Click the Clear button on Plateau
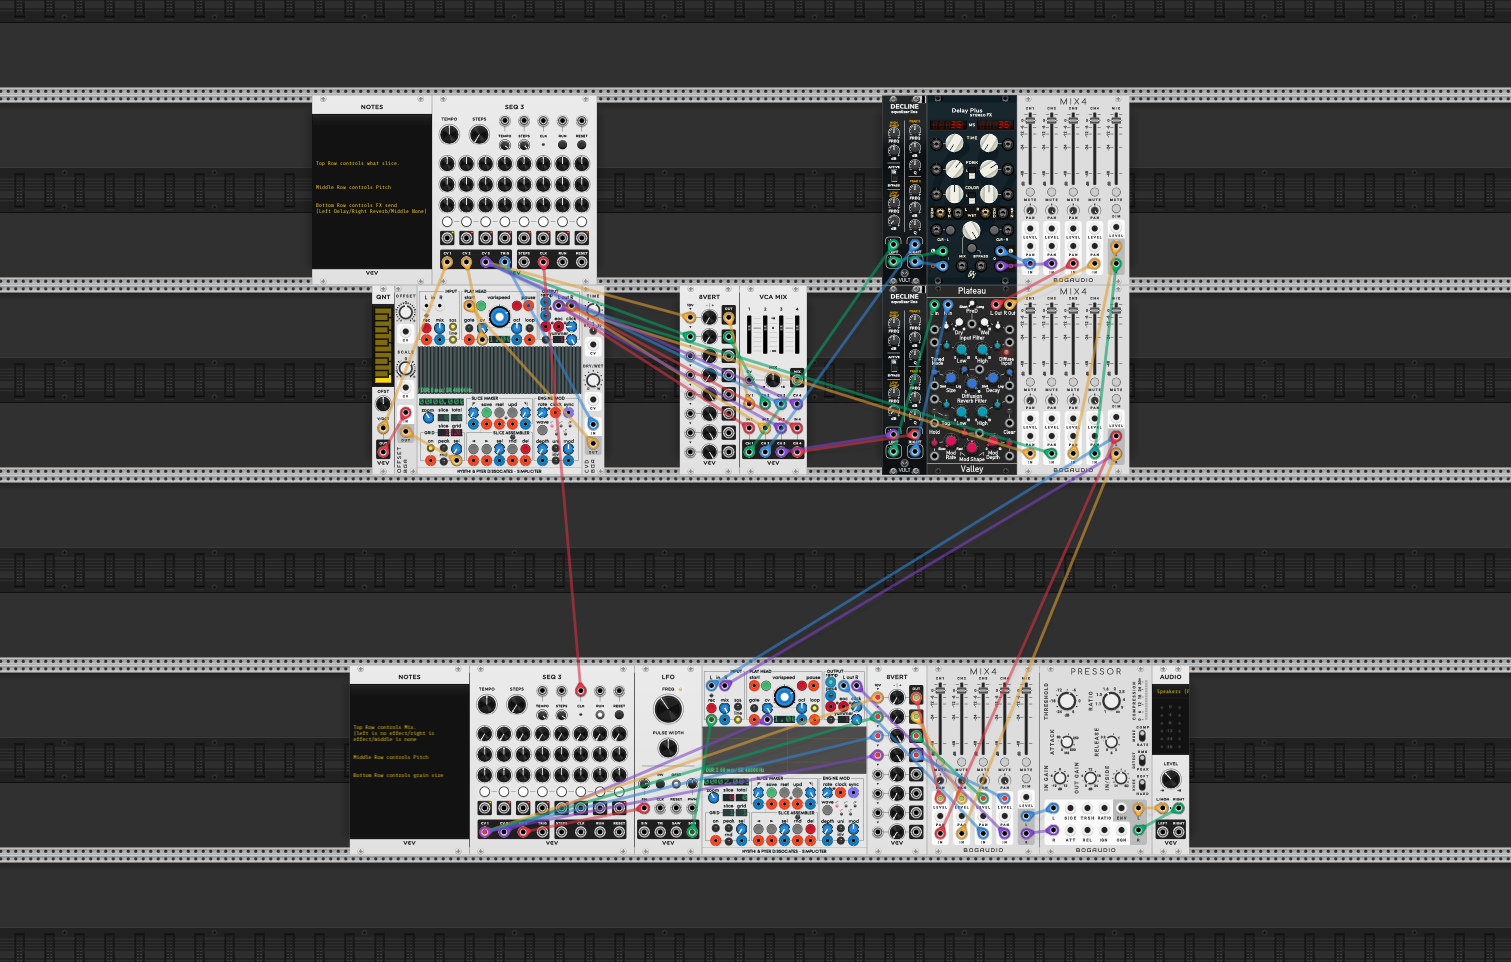Viewport: 1511px width, 962px height. pyautogui.click(x=1009, y=411)
